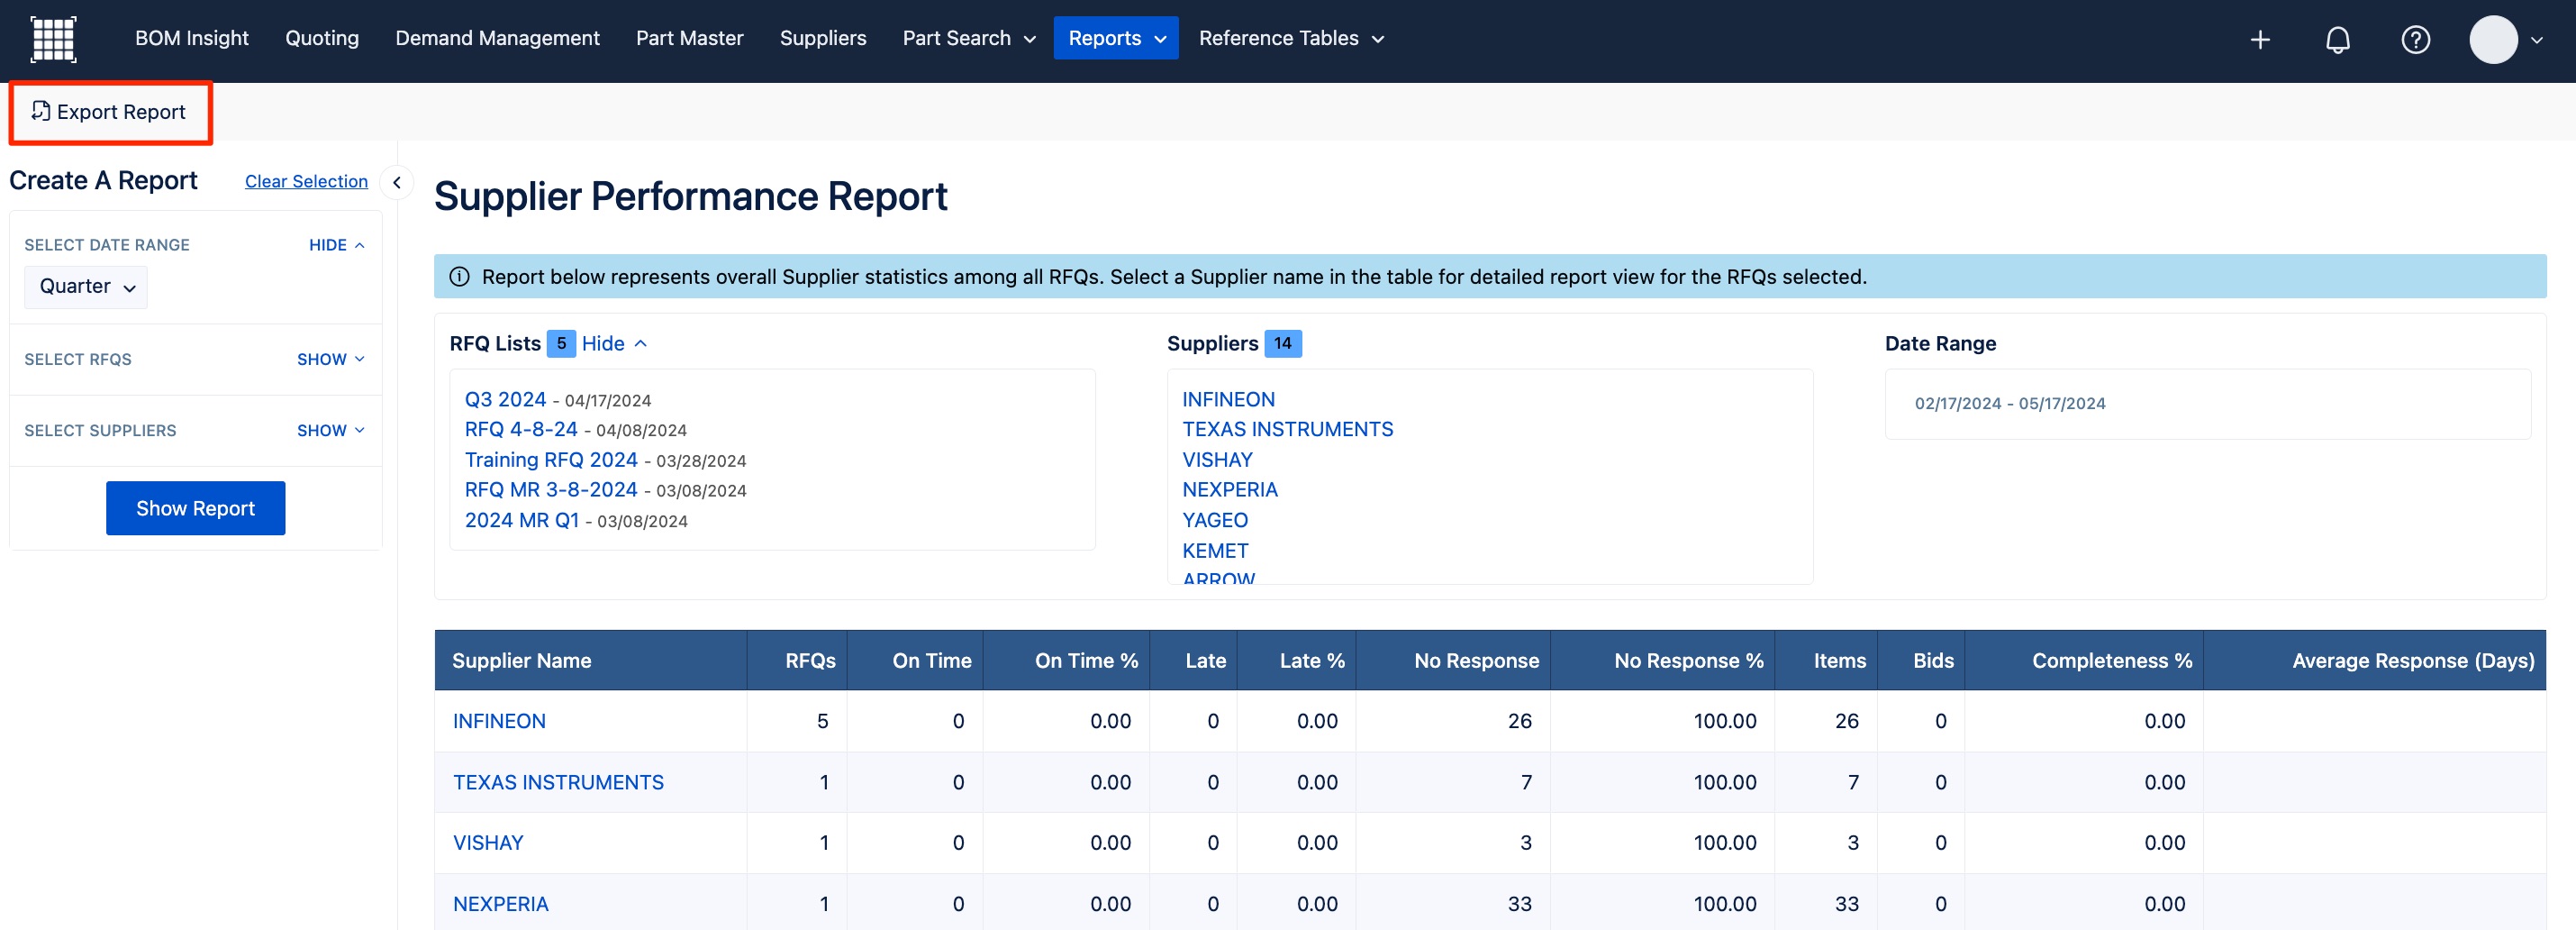Click the Date Range field 02/17/2024 - 05/17/2024
This screenshot has height=930, width=2576.
(x=2207, y=404)
